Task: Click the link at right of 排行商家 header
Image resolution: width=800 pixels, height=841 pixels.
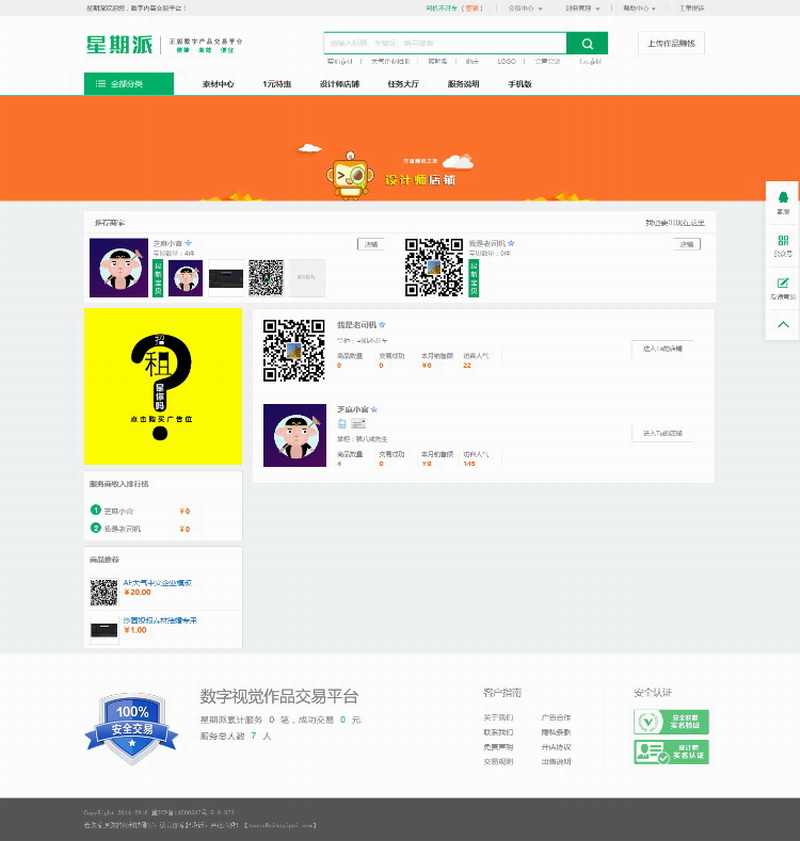Action: click(x=675, y=223)
